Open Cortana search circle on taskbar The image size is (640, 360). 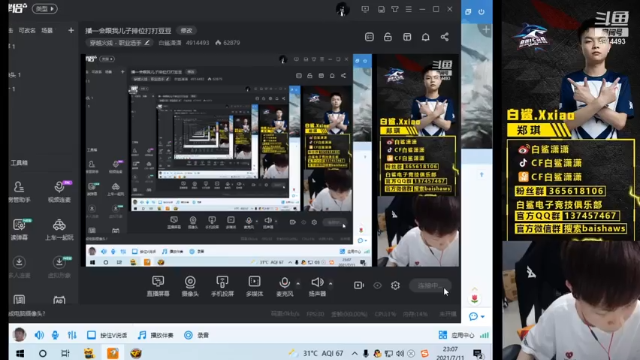pyautogui.click(x=42, y=353)
